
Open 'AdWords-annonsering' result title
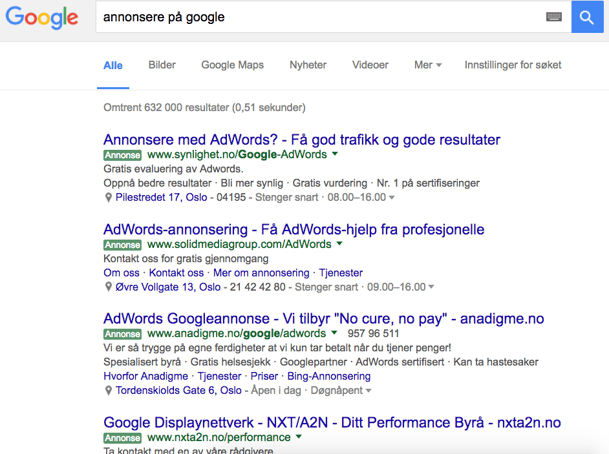click(294, 230)
